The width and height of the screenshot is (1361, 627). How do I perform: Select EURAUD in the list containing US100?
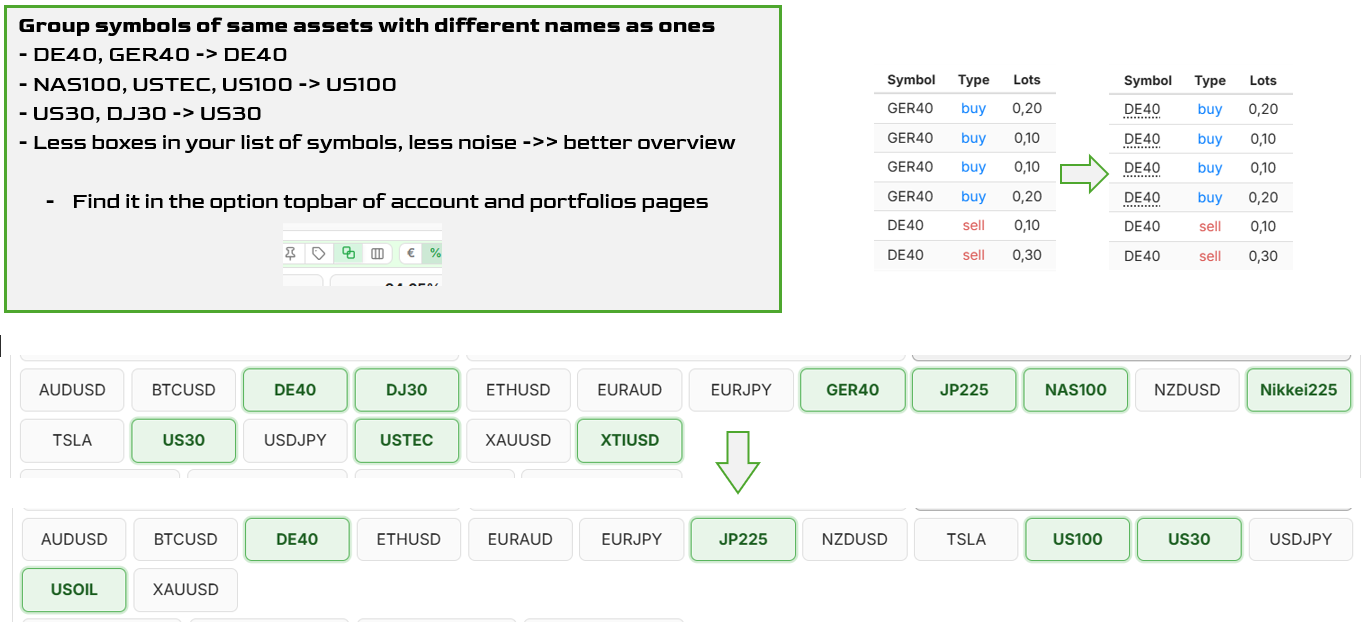pos(520,539)
